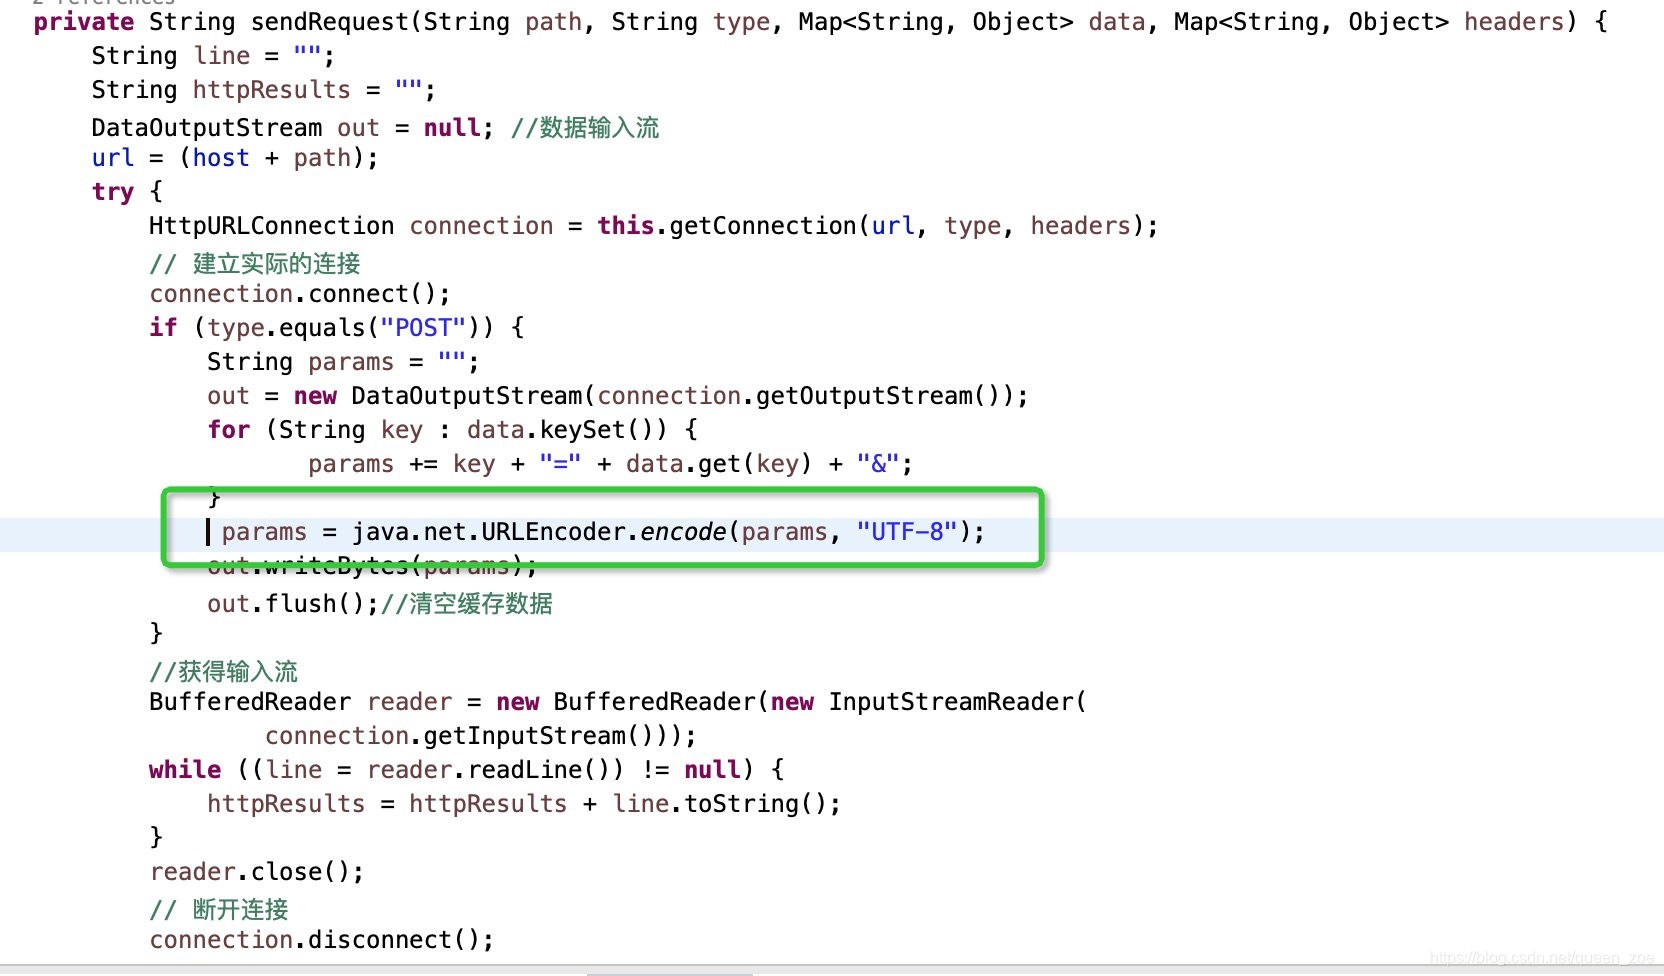Click the sendRequest method name
This screenshot has width=1664, height=976.
pyautogui.click(x=329, y=22)
